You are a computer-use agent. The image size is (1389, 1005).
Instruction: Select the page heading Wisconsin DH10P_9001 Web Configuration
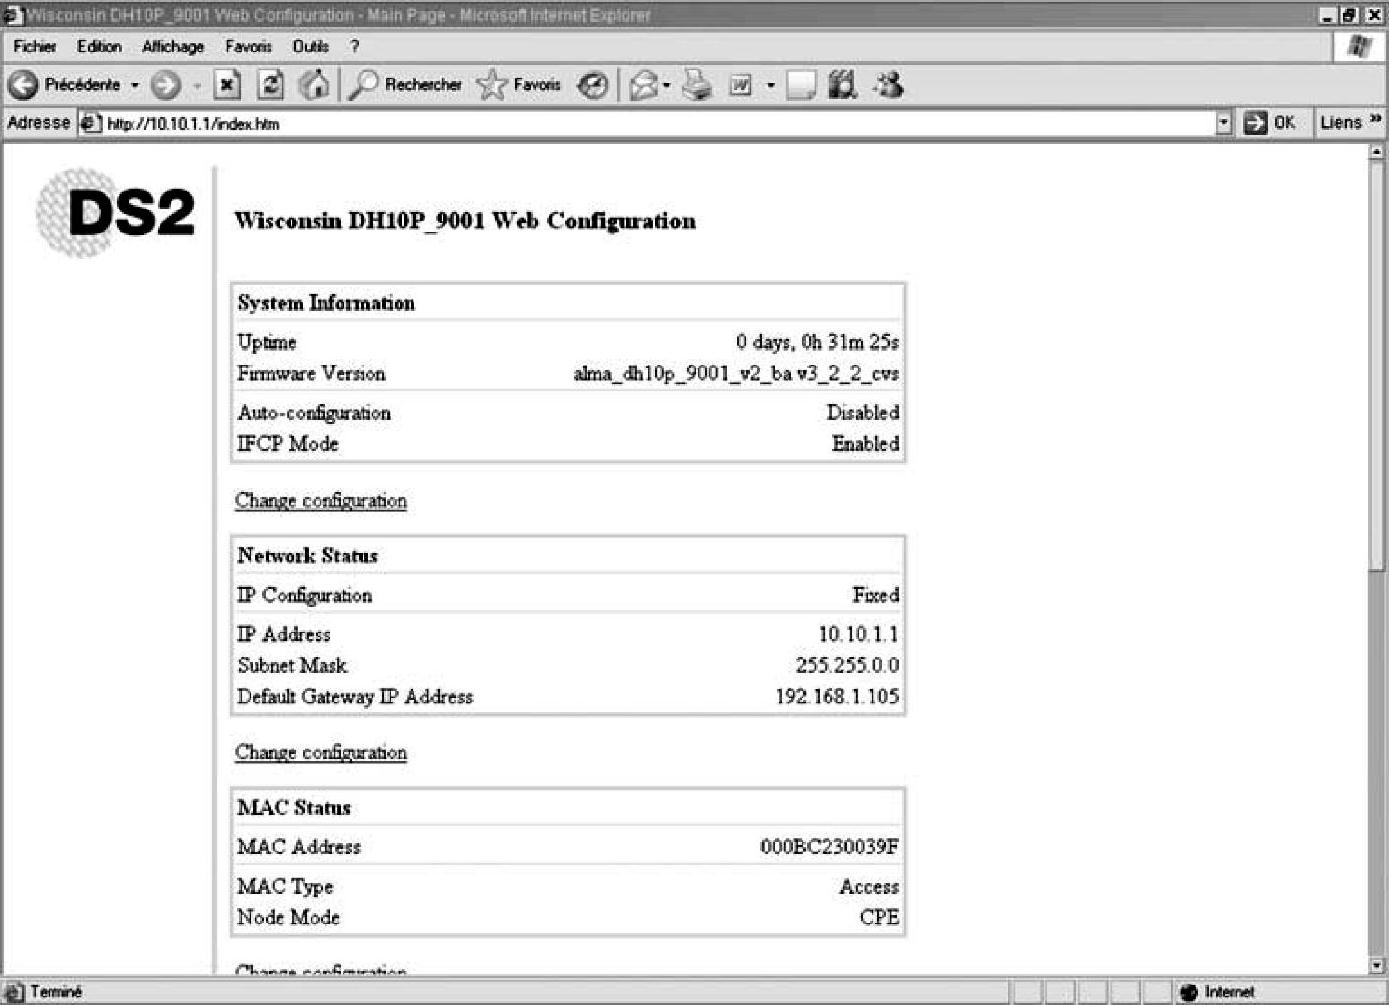465,221
